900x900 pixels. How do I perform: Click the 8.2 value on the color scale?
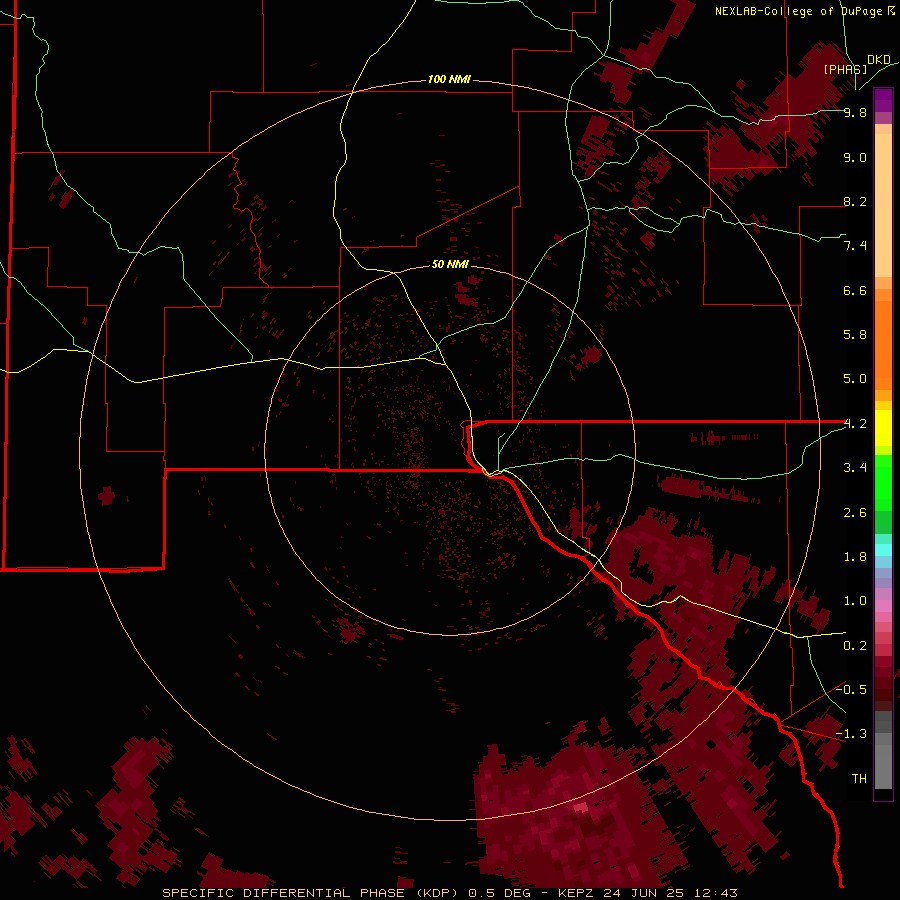click(x=855, y=201)
